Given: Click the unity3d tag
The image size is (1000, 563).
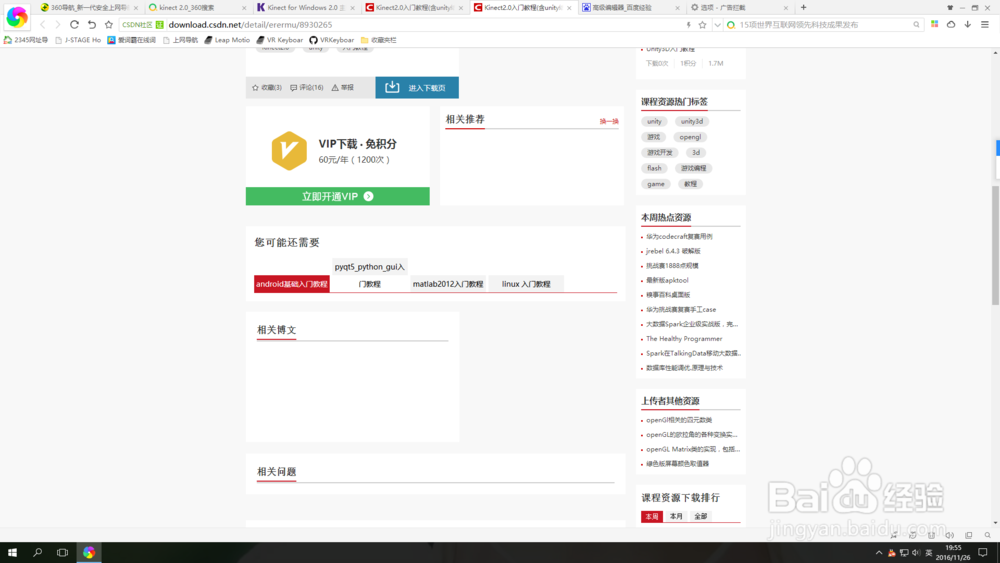Looking at the screenshot, I should (691, 121).
